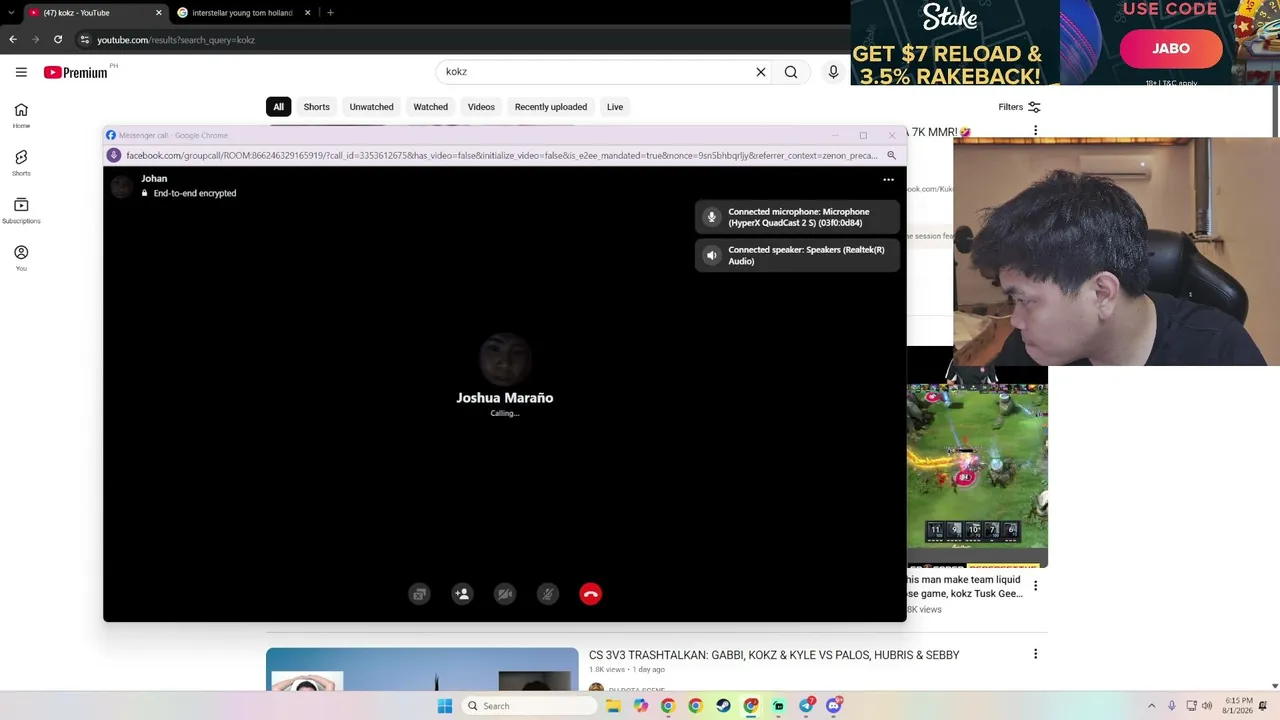Image resolution: width=1280 pixels, height=720 pixels.
Task: Select the Watched filter chip
Action: 430,107
